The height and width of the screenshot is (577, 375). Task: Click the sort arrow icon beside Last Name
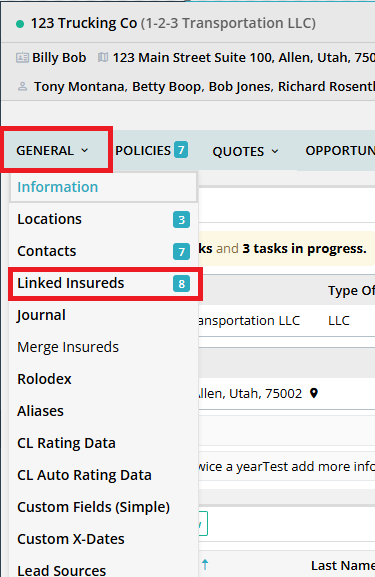(x=205, y=564)
